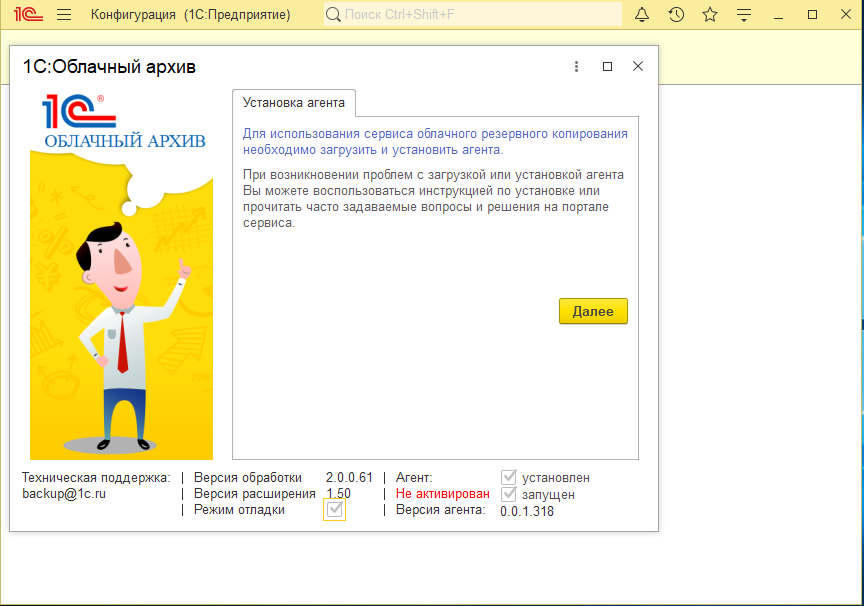Click the search field Поиск Ctrl+Shift+F
Viewport: 864px width, 606px height.
click(473, 14)
